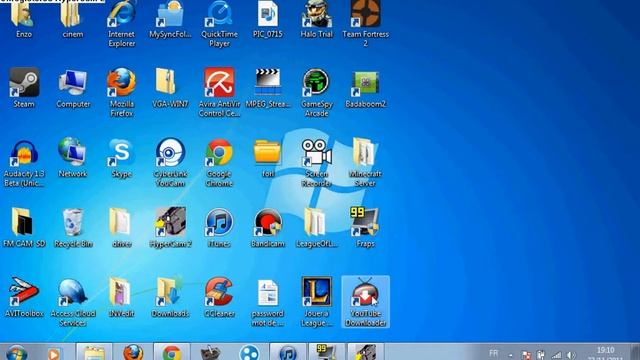The height and width of the screenshot is (360, 640).
Task: Launch Screen Recorder shortcut
Action: point(316,162)
